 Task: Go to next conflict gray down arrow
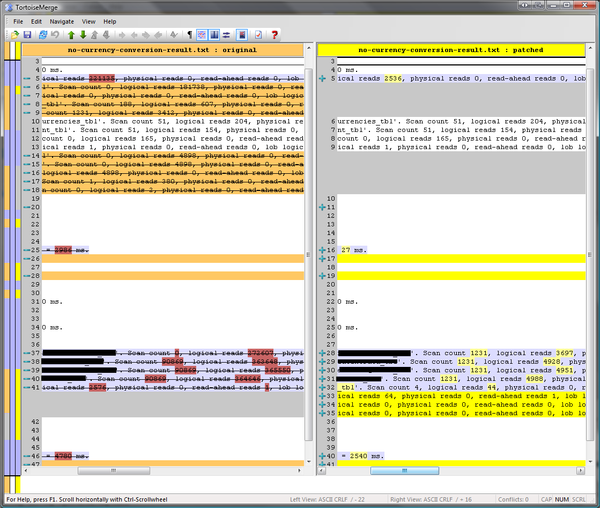(x=106, y=35)
